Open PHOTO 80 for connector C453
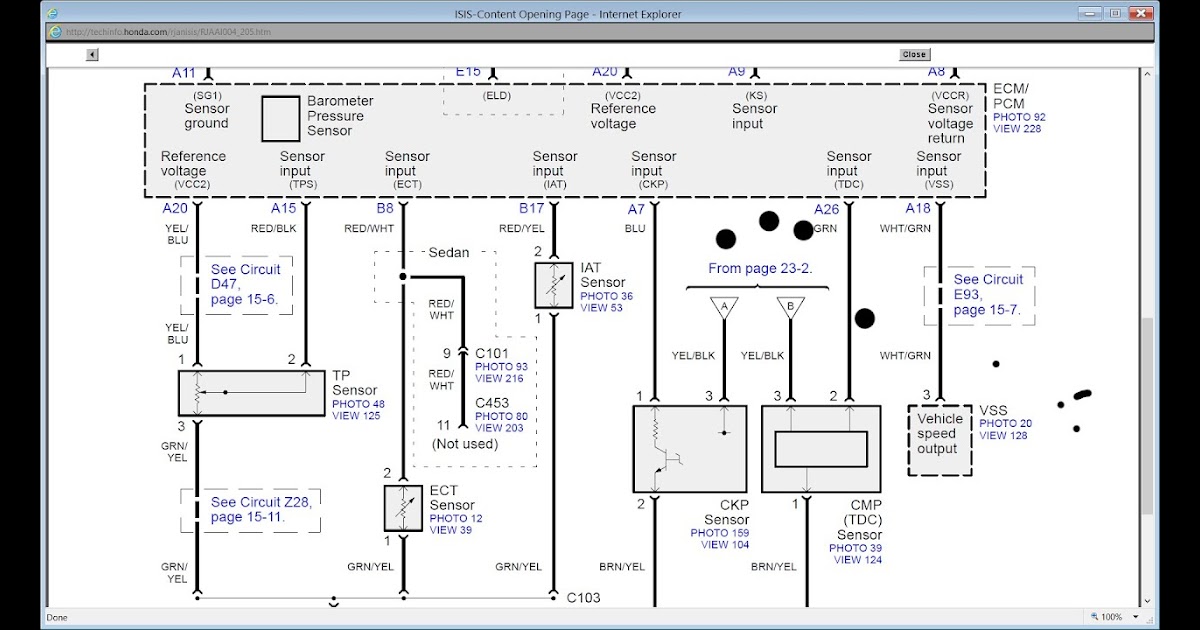Viewport: 1200px width, 630px height. click(x=501, y=416)
